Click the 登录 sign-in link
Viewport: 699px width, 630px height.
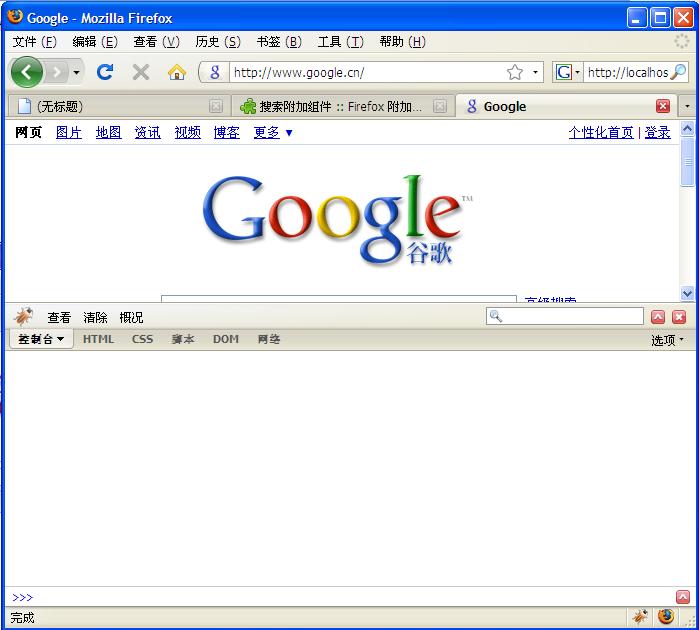pyautogui.click(x=657, y=132)
